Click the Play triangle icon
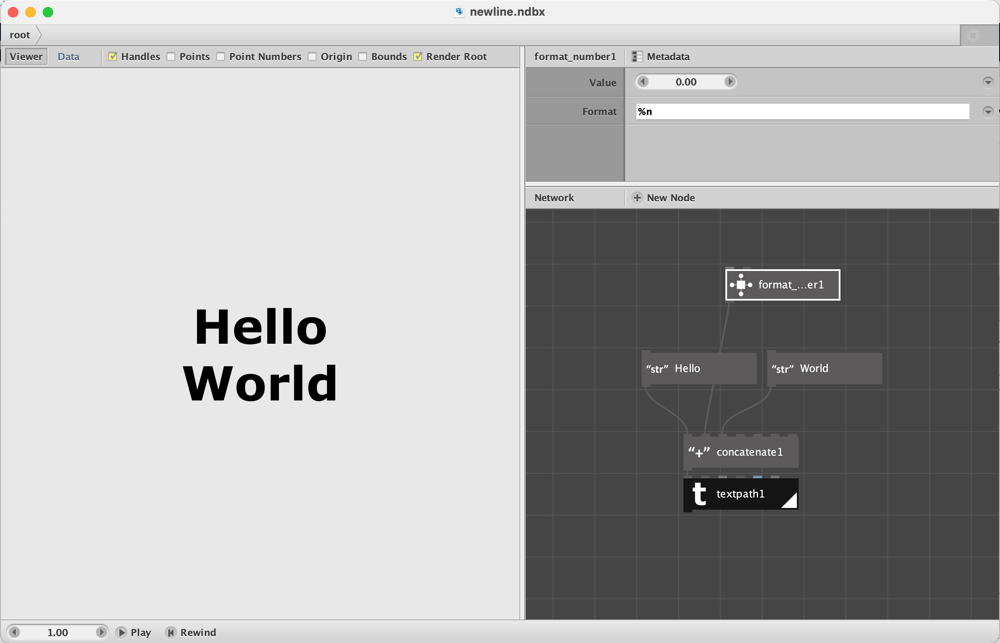 coord(121,632)
